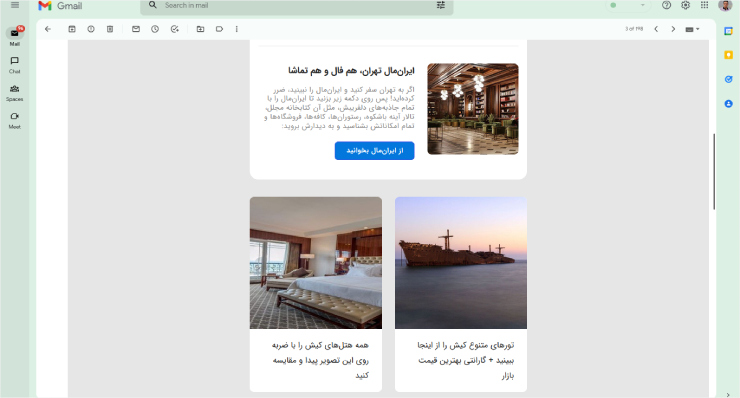The height and width of the screenshot is (398, 740).
Task: Delete this email with trash icon
Action: (109, 29)
